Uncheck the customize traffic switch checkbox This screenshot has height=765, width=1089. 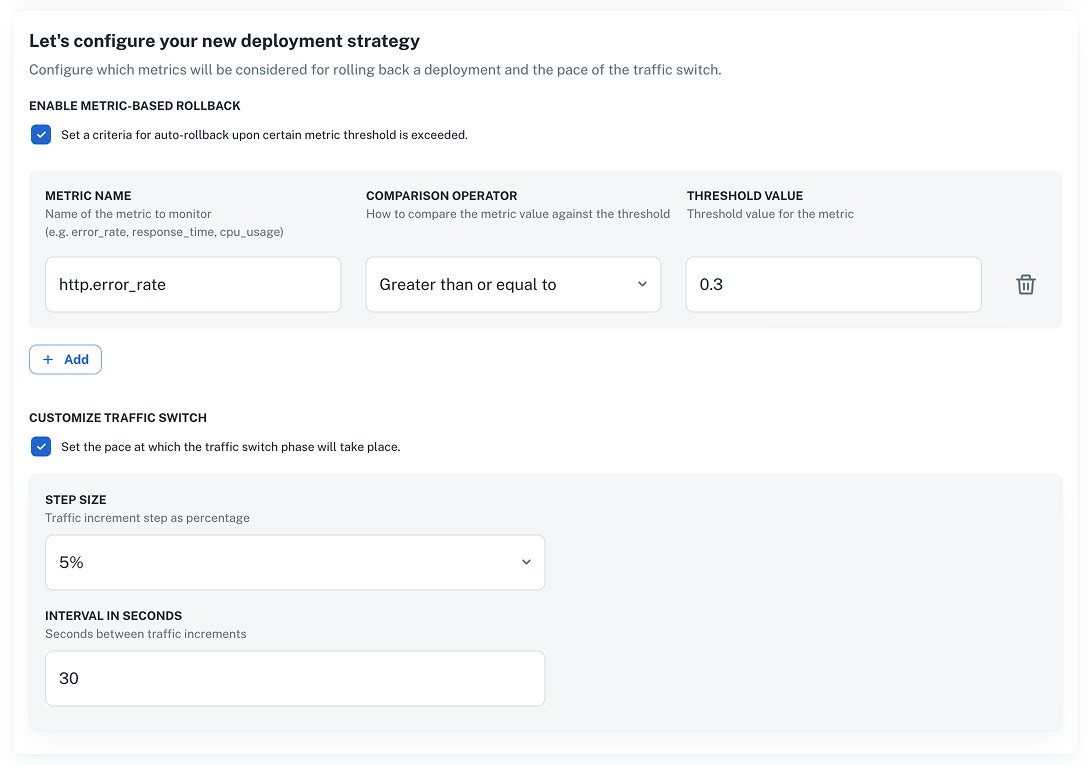click(41, 447)
